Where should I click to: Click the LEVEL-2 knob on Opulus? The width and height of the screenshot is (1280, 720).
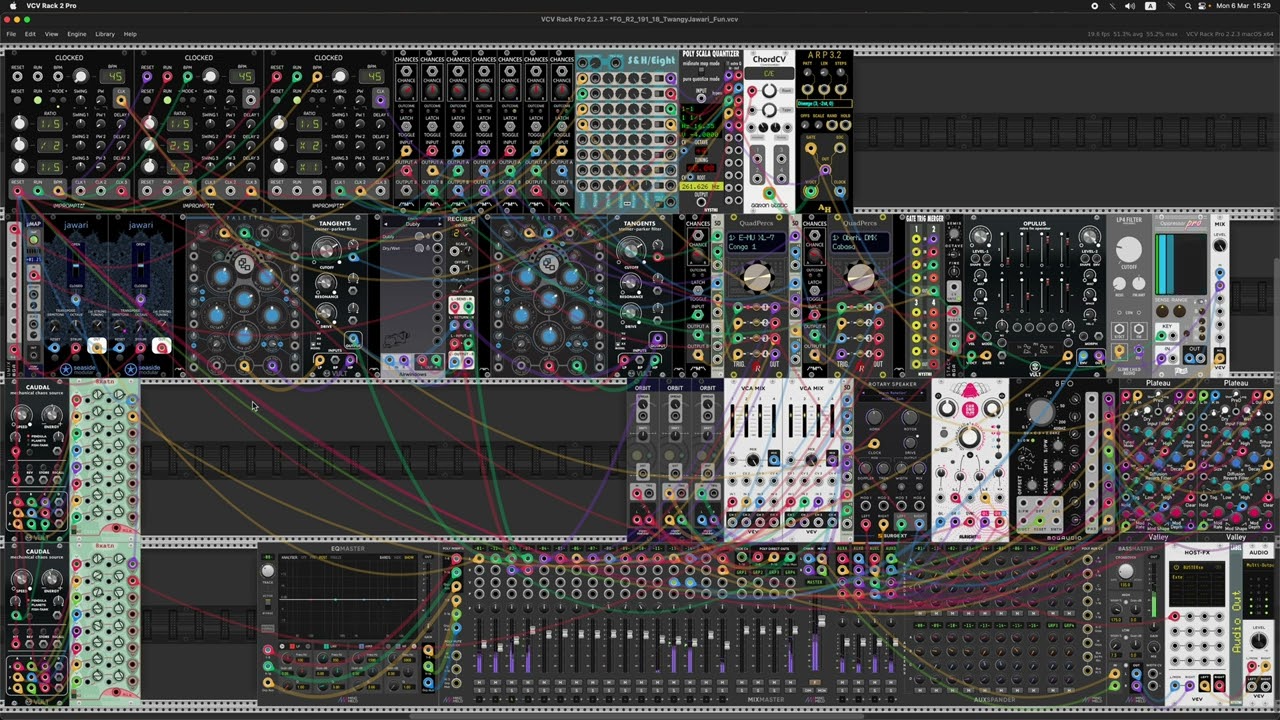(x=1089, y=237)
